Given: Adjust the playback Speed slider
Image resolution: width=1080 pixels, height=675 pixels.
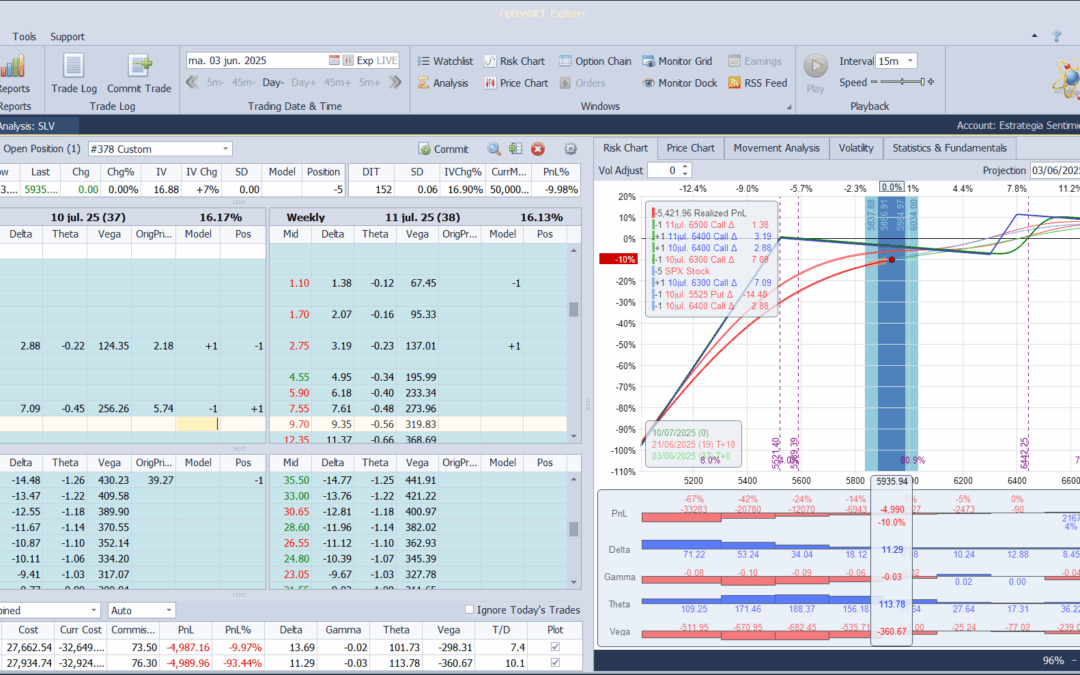Looking at the screenshot, I should (x=900, y=82).
